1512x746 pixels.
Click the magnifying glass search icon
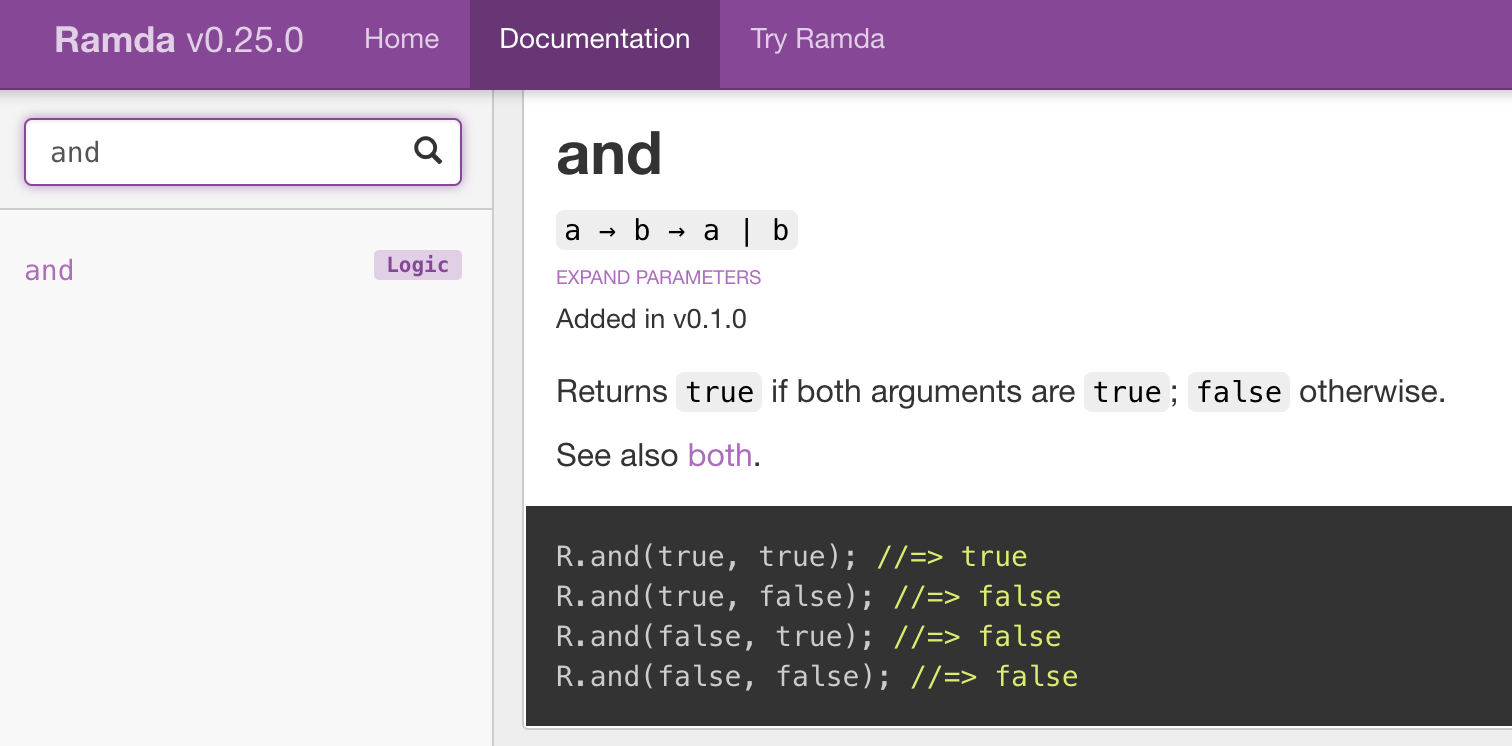428,151
